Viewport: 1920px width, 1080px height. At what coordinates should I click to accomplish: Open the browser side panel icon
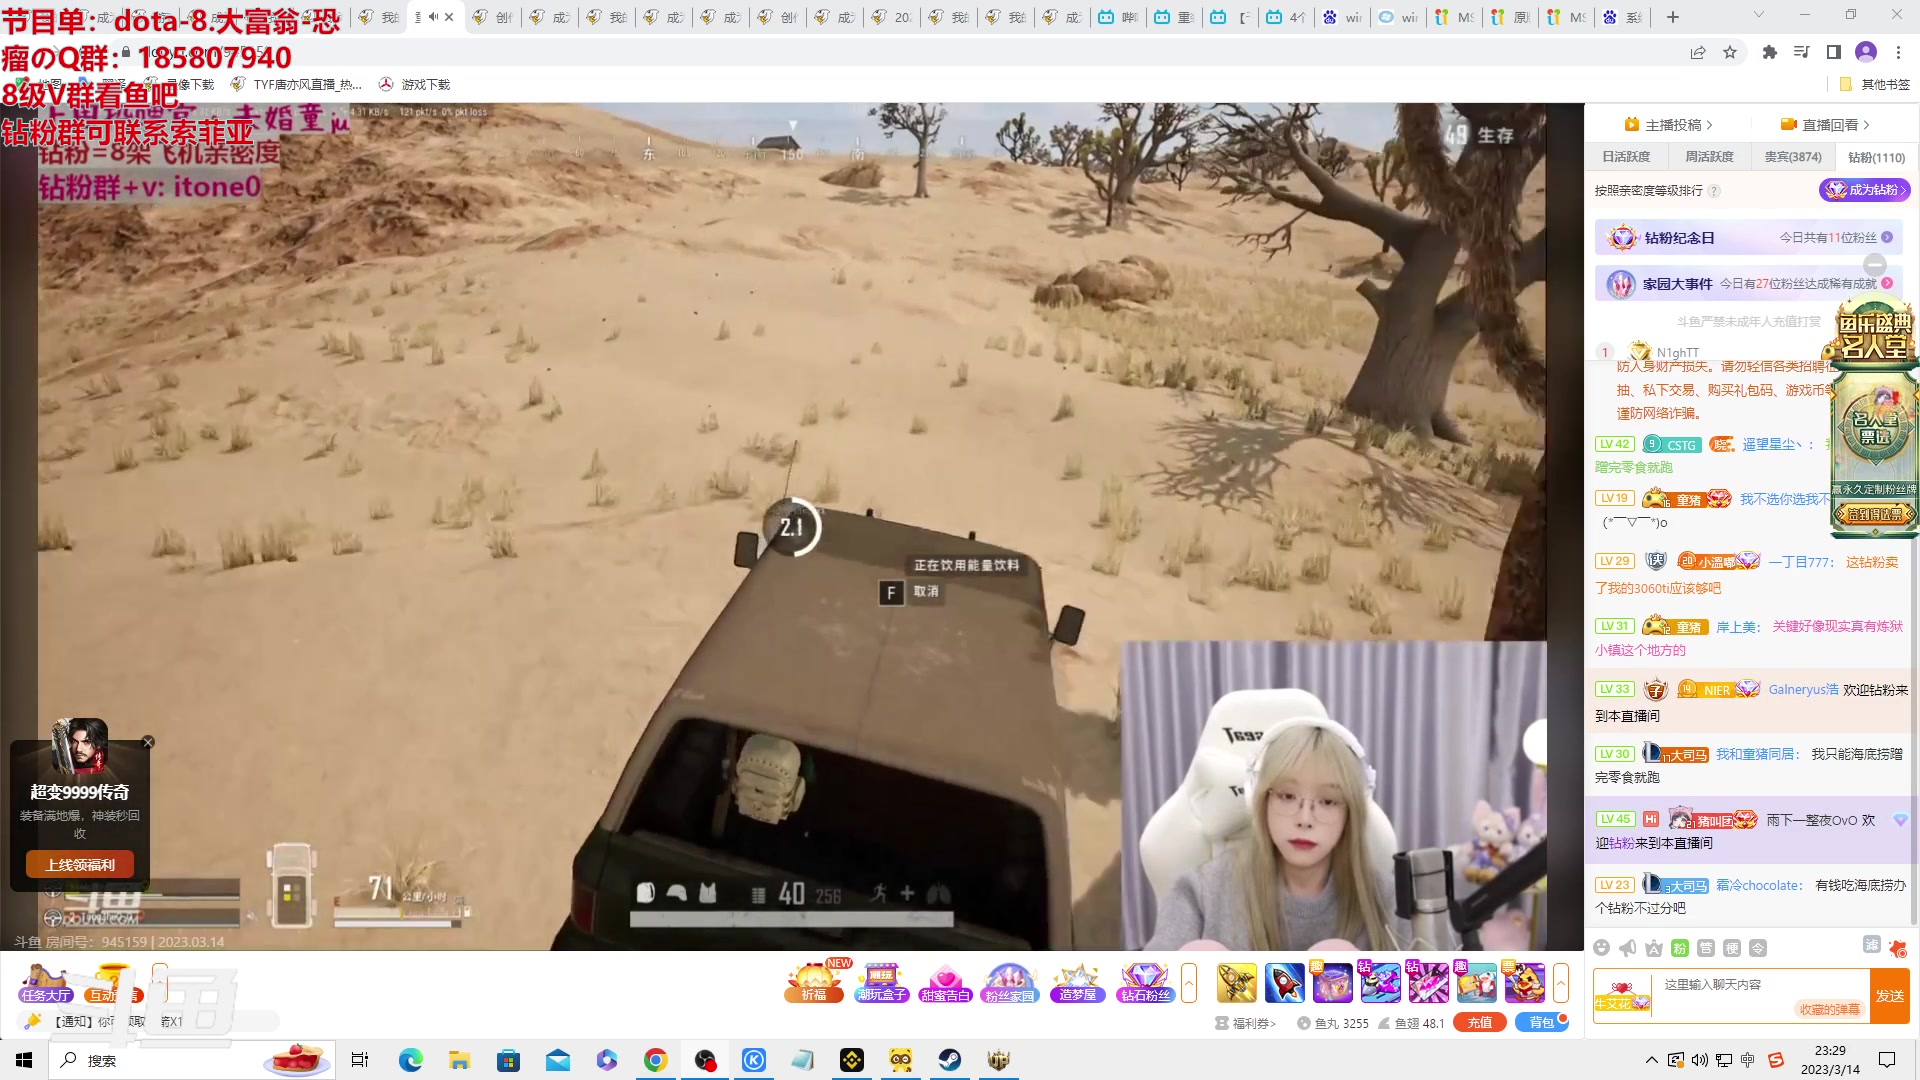[1834, 52]
